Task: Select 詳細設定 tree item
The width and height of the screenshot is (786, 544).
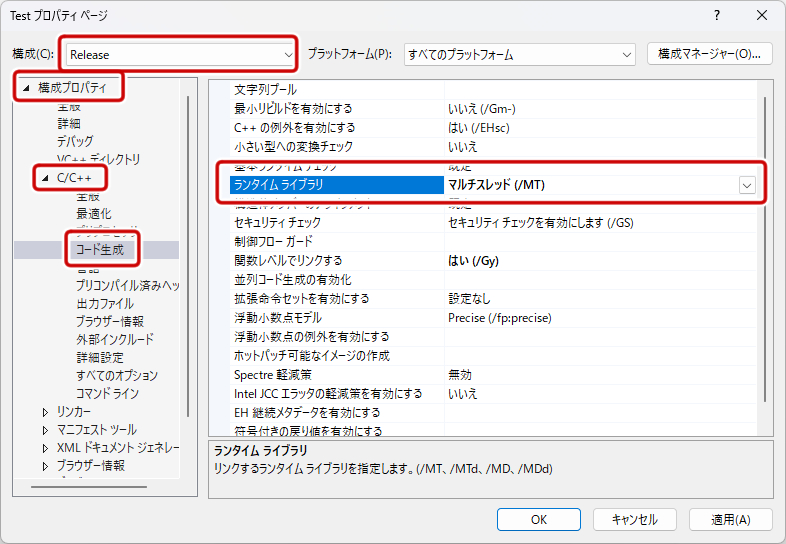Action: pyautogui.click(x=100, y=357)
